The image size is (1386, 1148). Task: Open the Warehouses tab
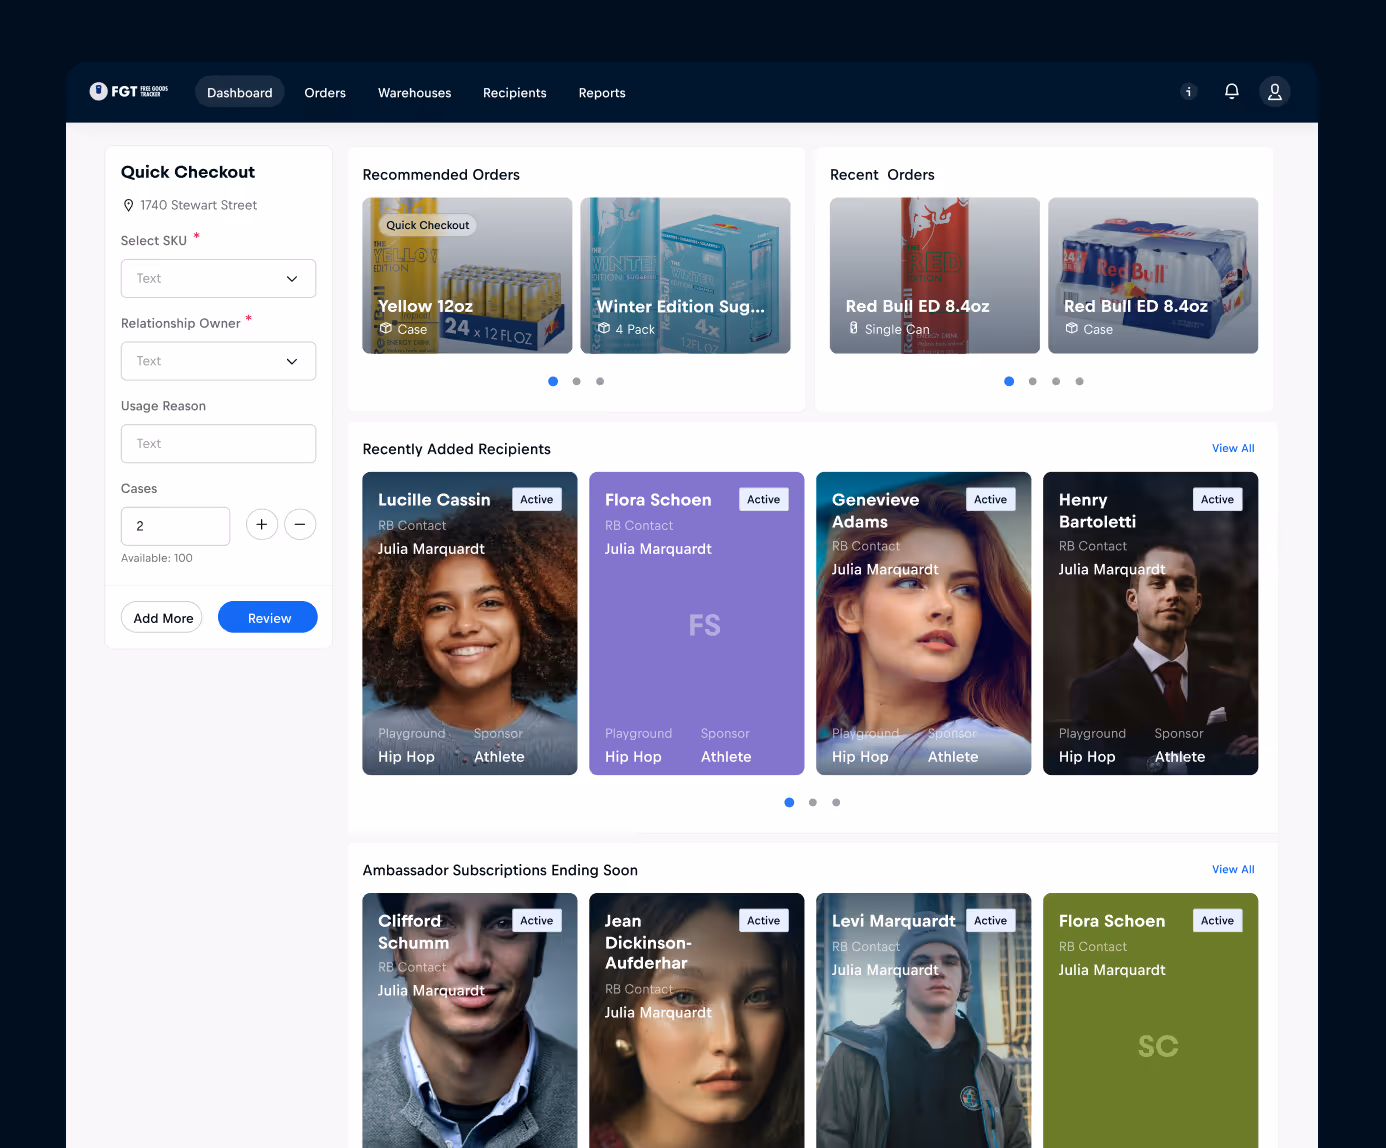pyautogui.click(x=415, y=93)
